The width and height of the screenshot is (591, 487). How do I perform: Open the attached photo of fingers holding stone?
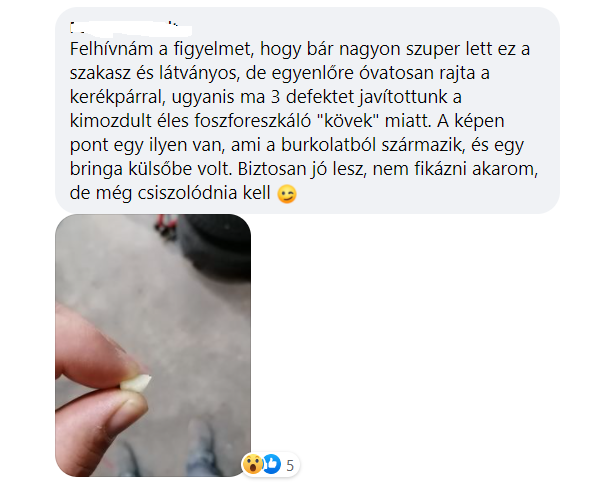[x=153, y=345]
